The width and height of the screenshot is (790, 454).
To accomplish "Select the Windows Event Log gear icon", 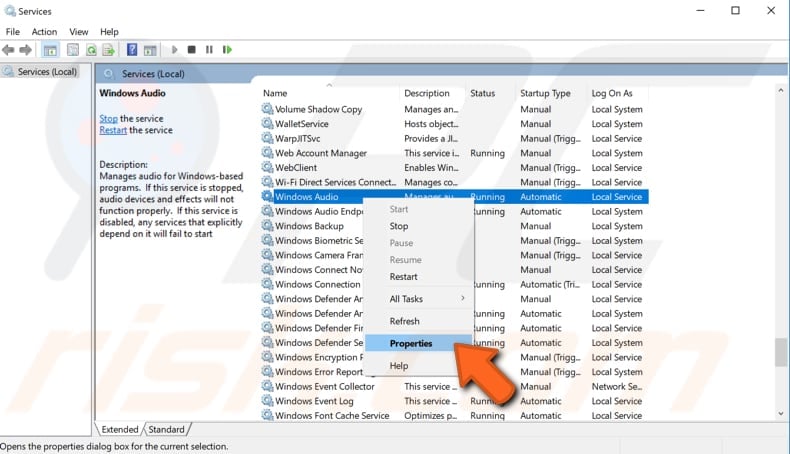I will pos(267,401).
